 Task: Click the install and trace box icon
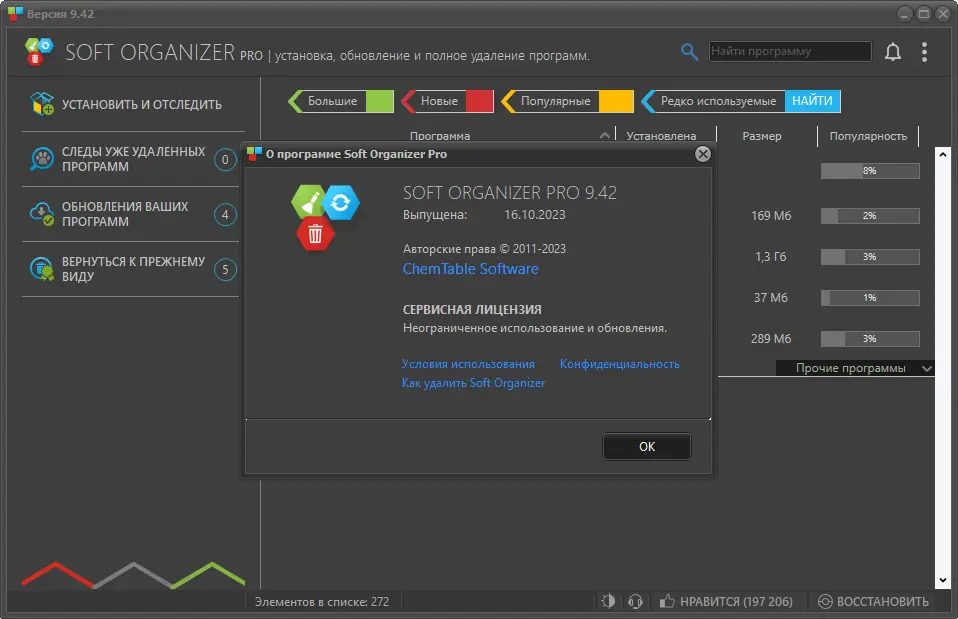42,104
